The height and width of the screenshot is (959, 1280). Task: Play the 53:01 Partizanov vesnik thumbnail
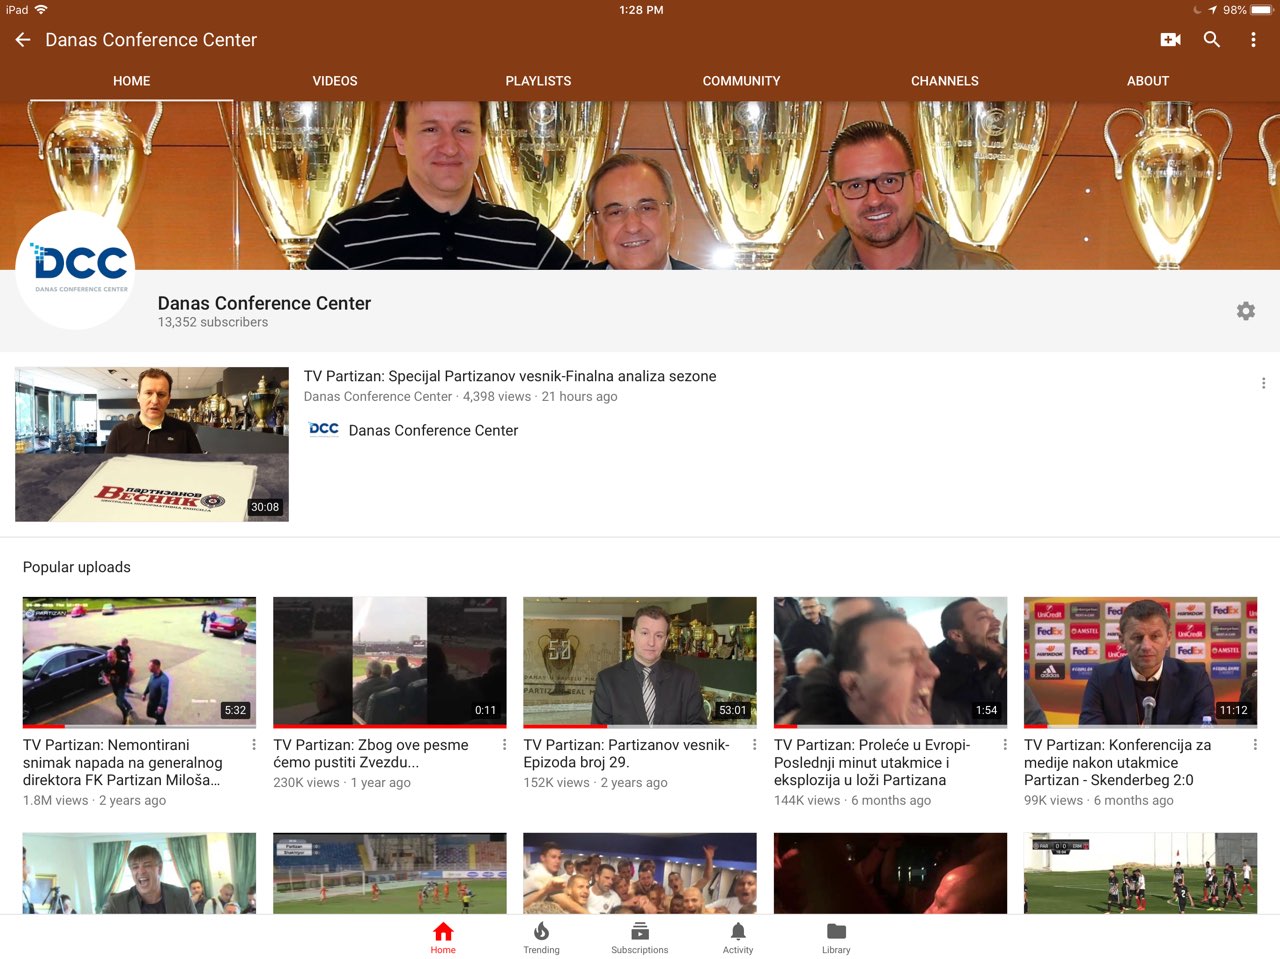coord(640,662)
